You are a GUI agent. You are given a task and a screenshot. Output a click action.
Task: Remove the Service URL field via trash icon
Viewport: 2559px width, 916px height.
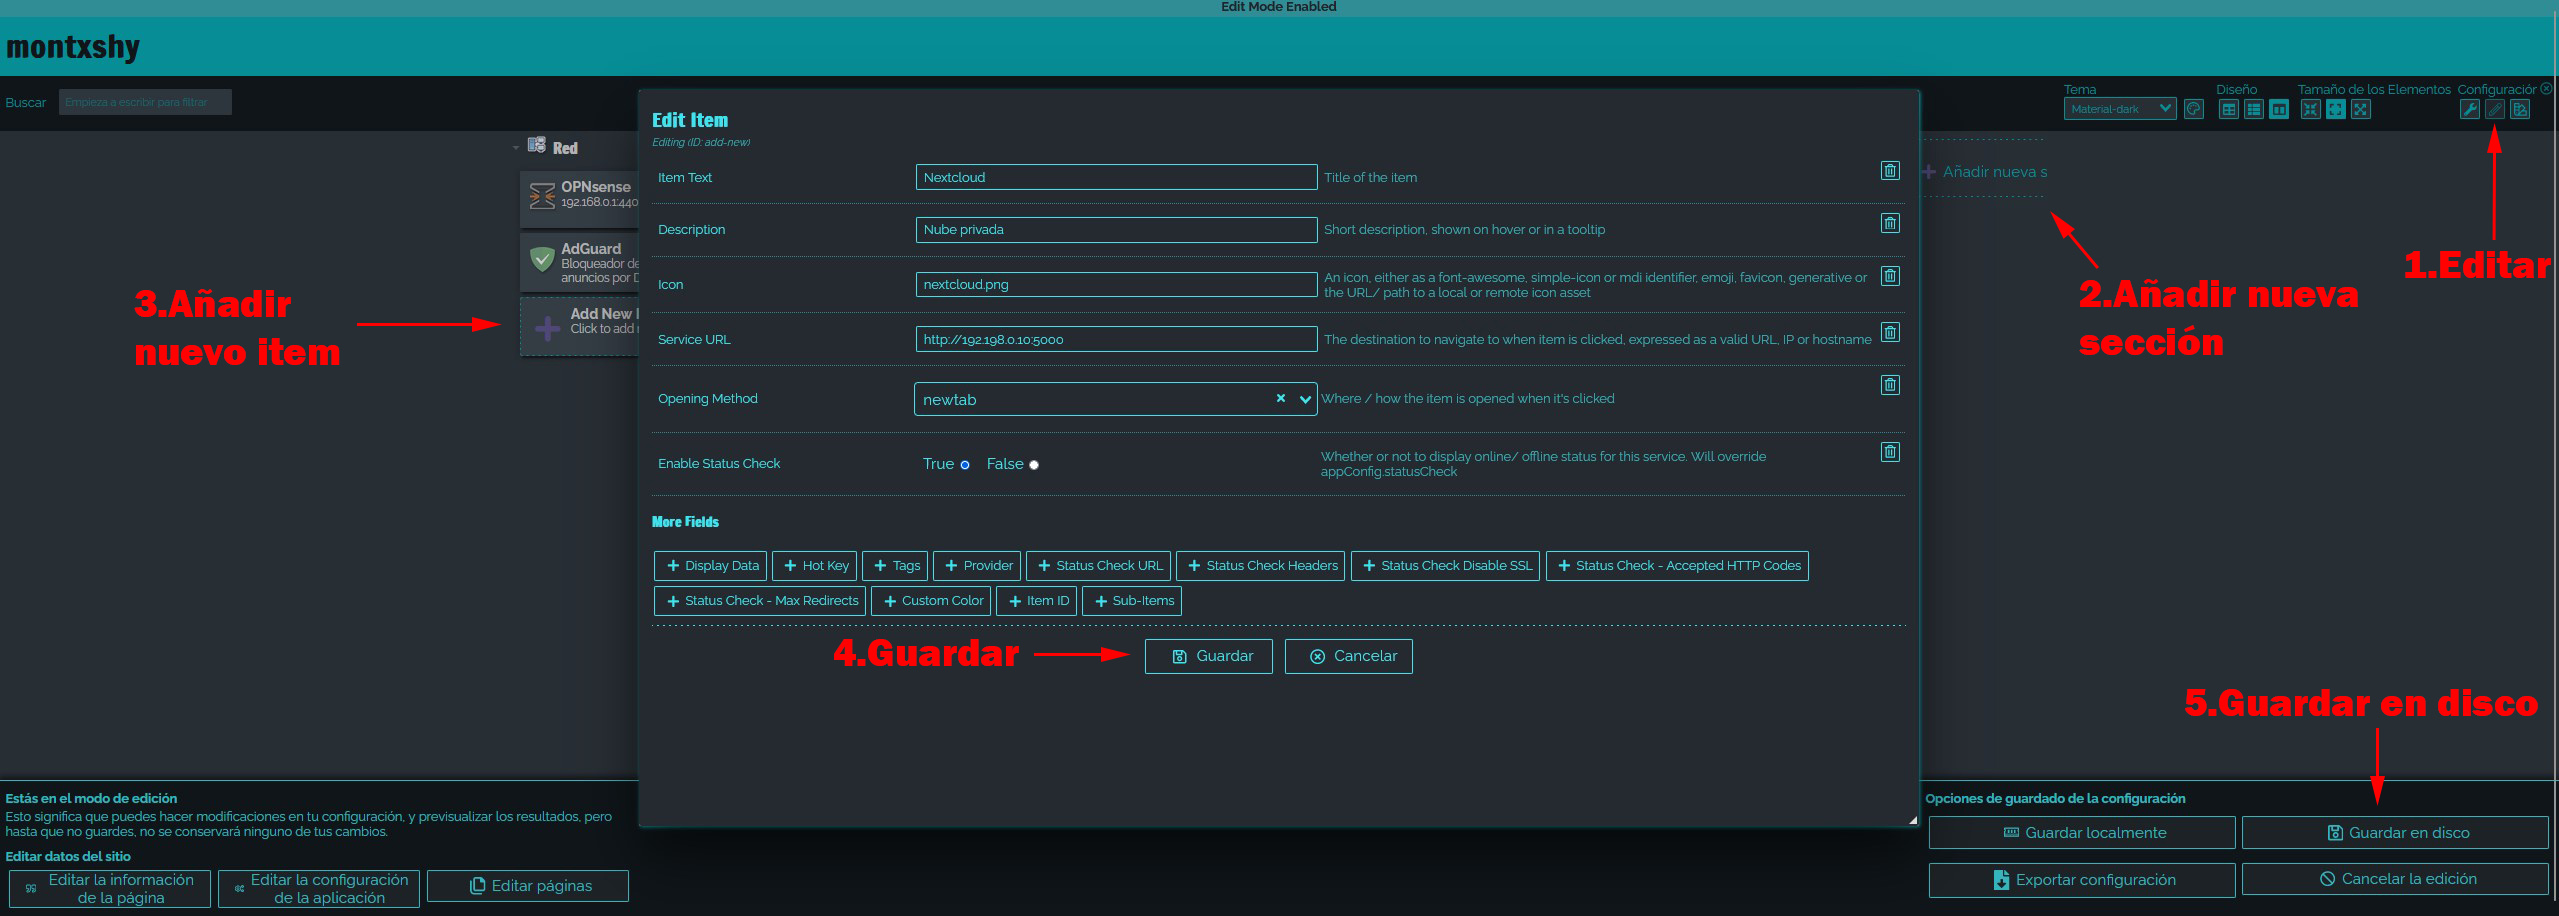pyautogui.click(x=1890, y=332)
